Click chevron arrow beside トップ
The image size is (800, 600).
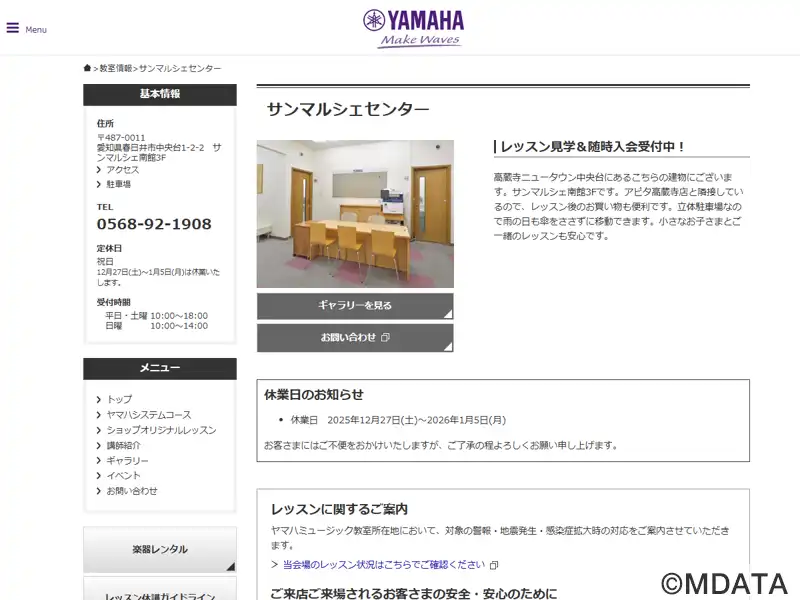click(99, 399)
